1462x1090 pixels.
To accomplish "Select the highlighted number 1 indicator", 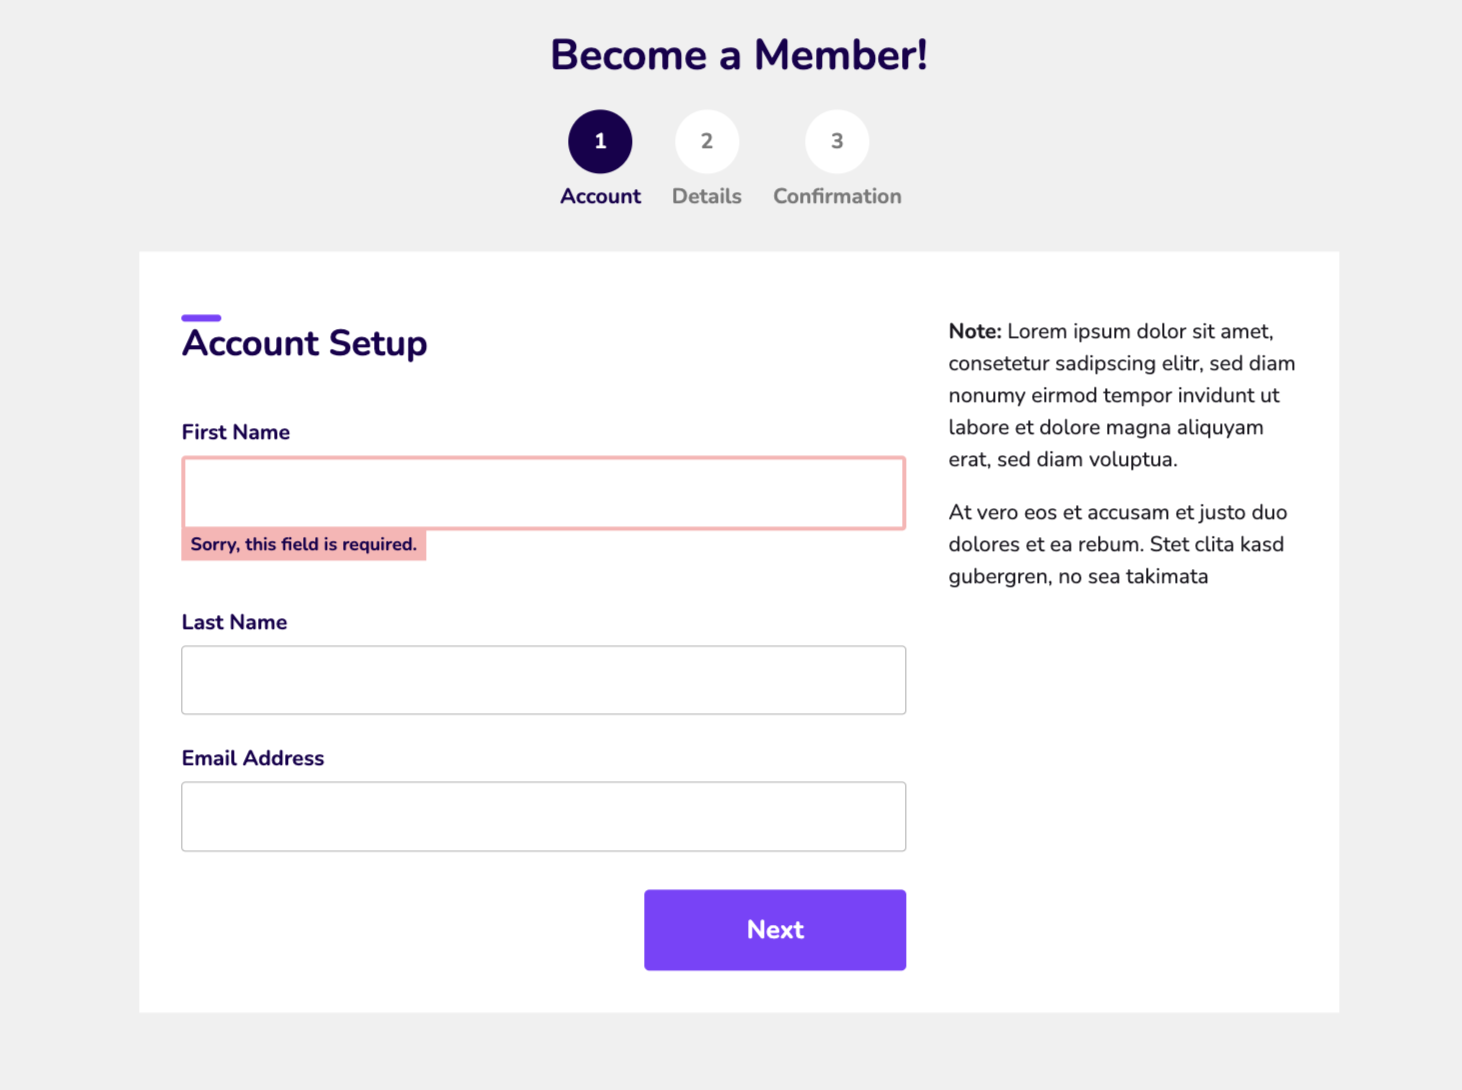I will [x=600, y=141].
